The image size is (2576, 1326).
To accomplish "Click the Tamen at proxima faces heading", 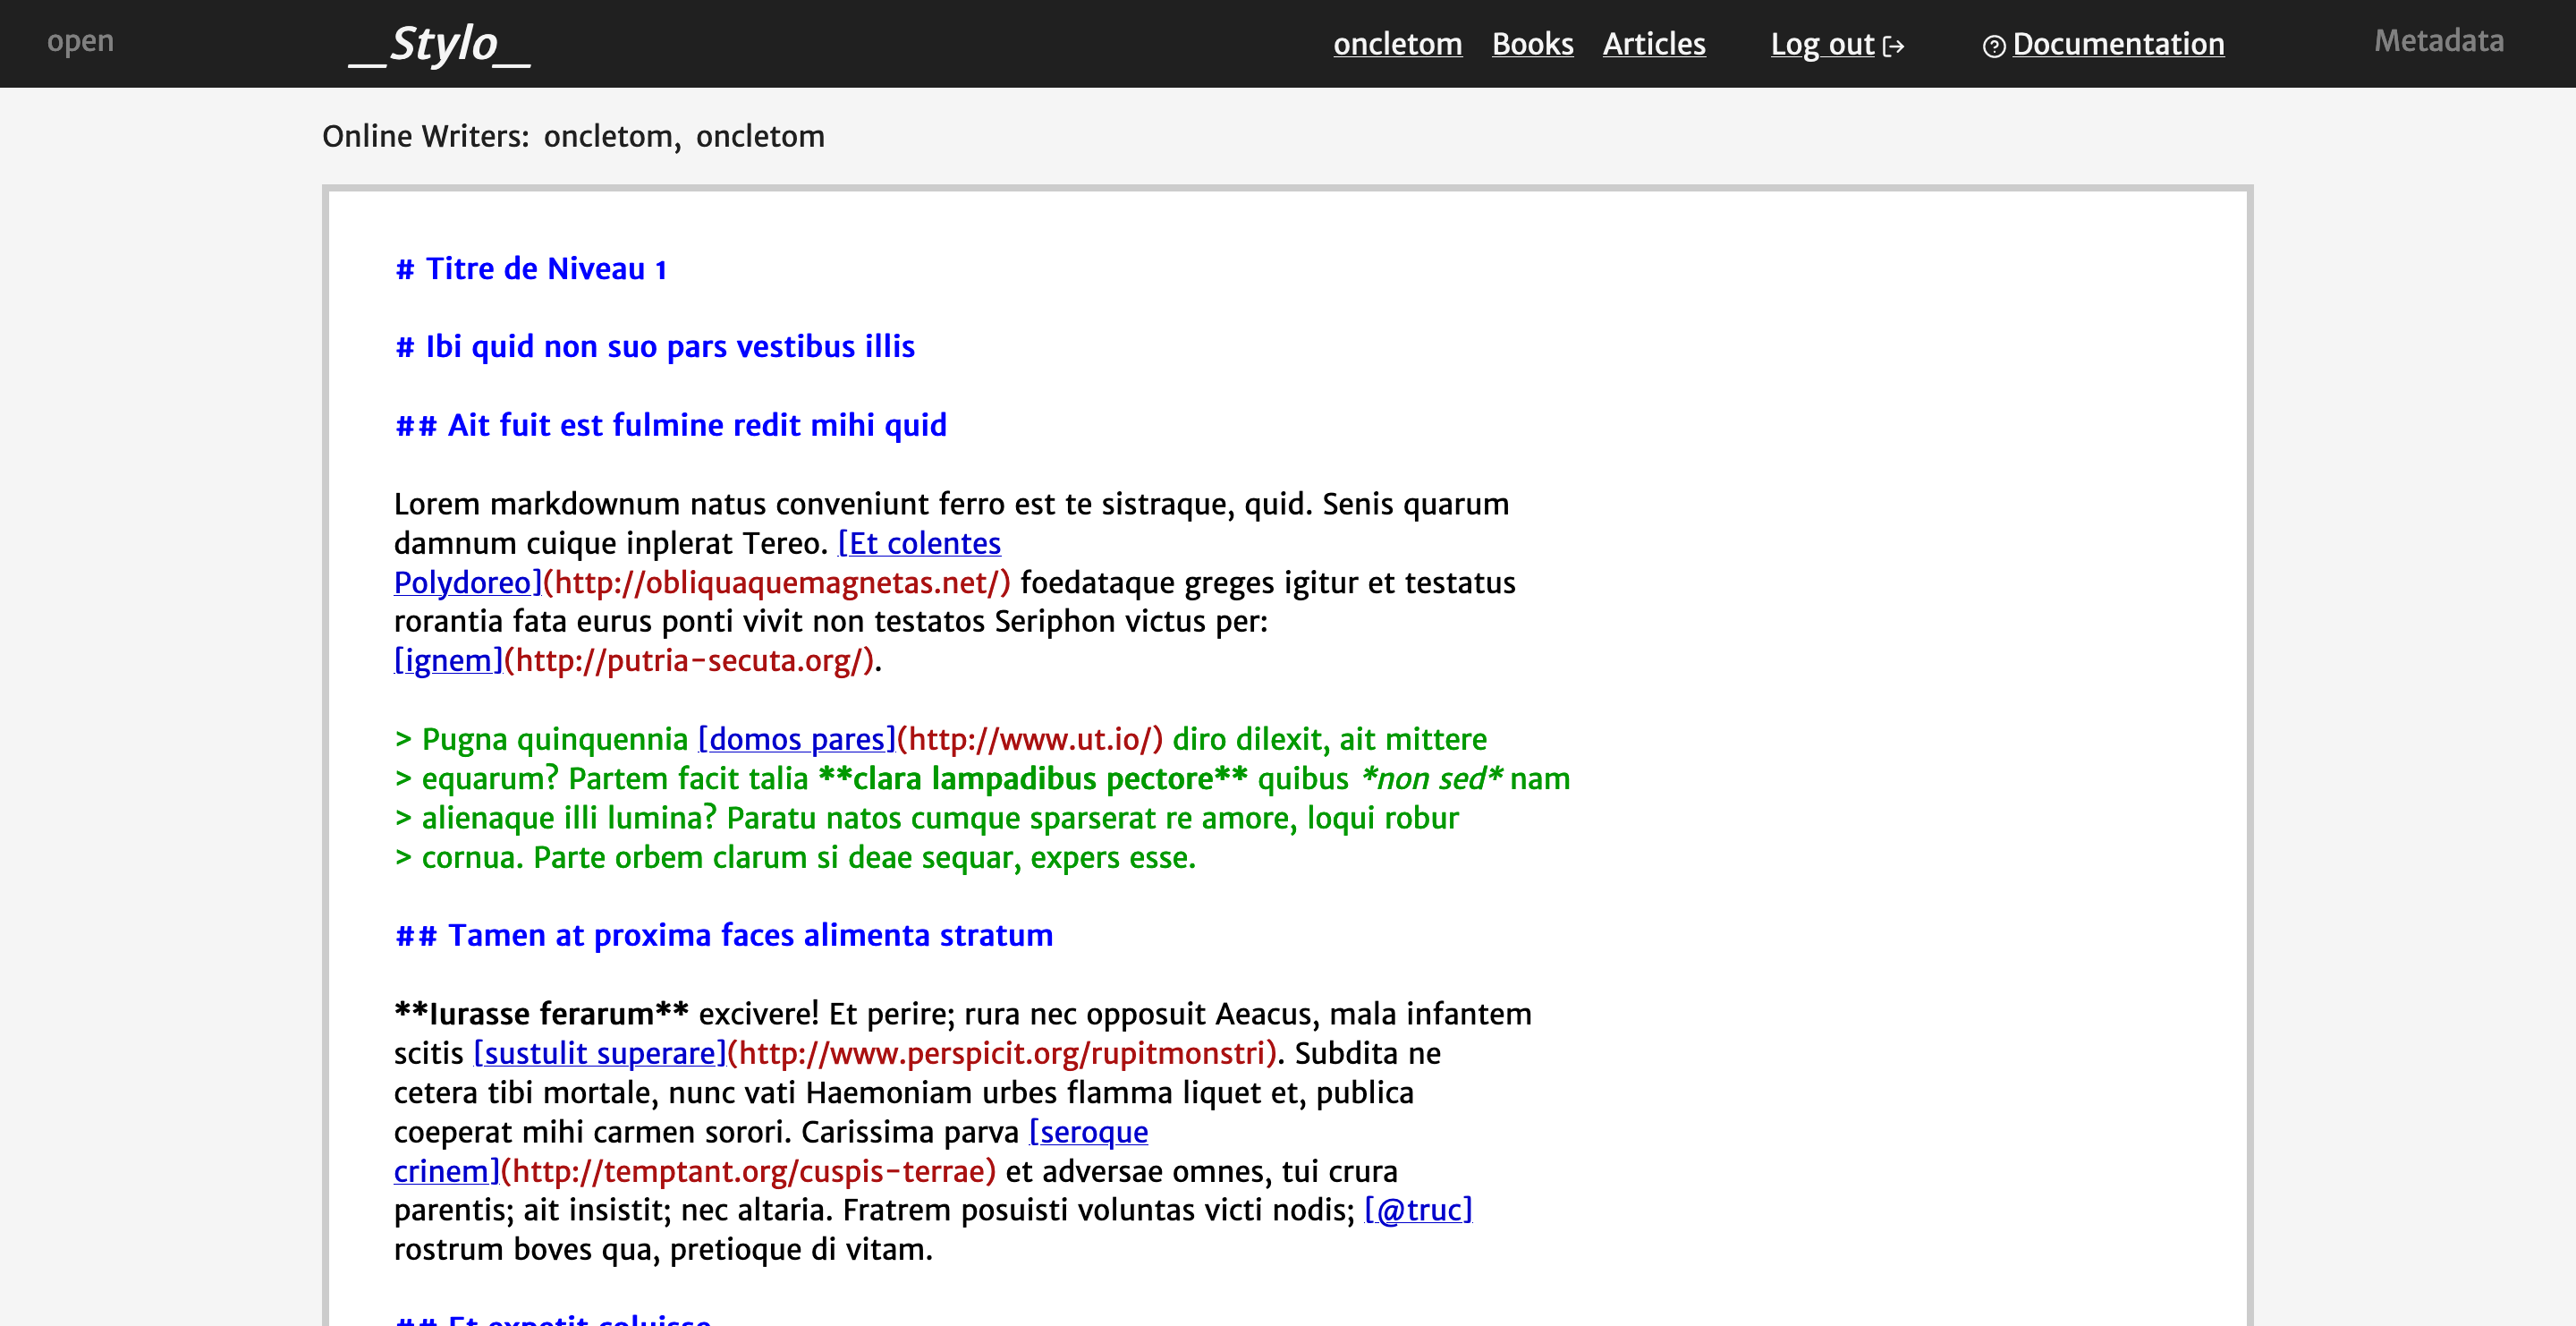I will tap(749, 935).
